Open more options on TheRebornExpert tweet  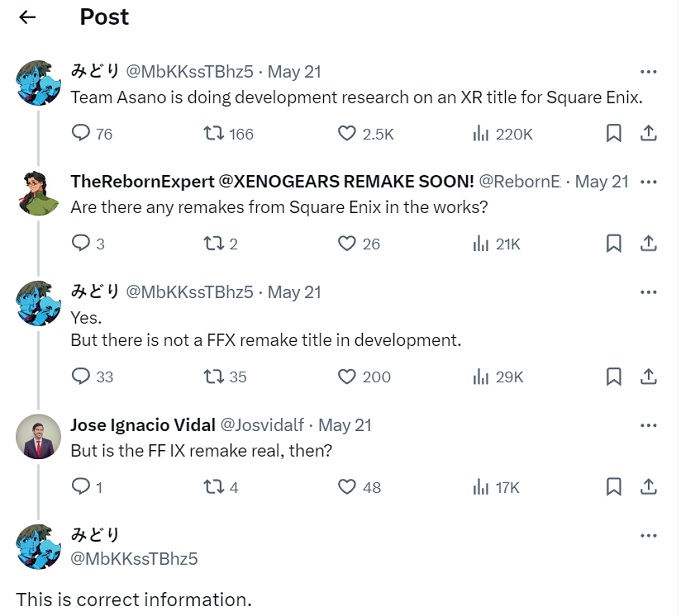click(x=648, y=182)
